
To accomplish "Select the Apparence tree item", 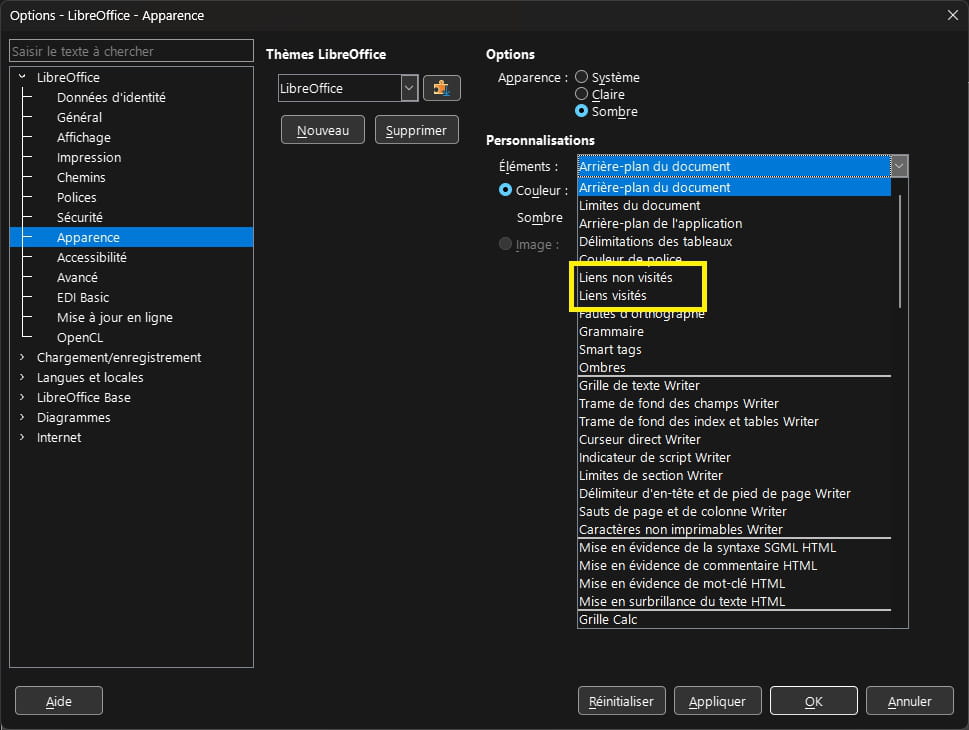I will point(132,237).
